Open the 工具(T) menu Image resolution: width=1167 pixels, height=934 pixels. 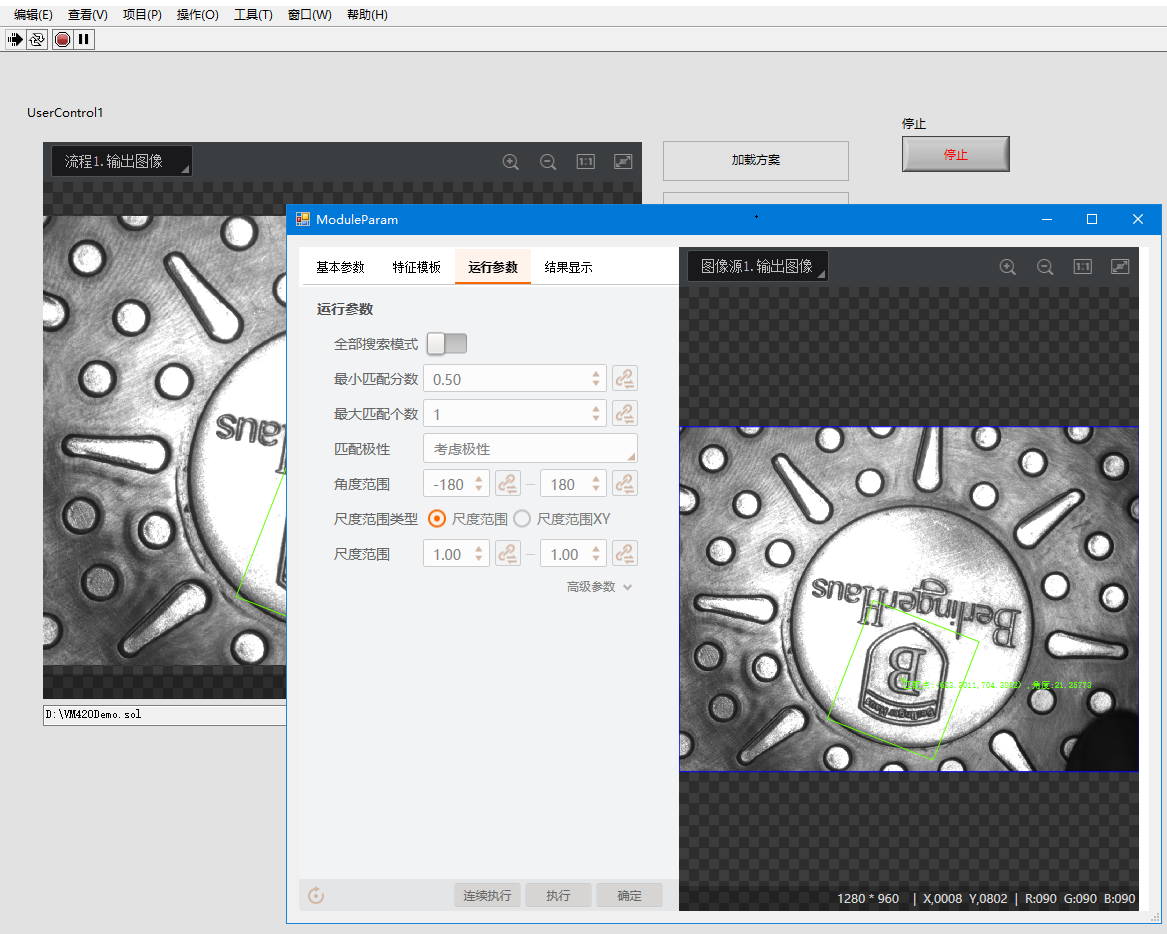click(253, 15)
